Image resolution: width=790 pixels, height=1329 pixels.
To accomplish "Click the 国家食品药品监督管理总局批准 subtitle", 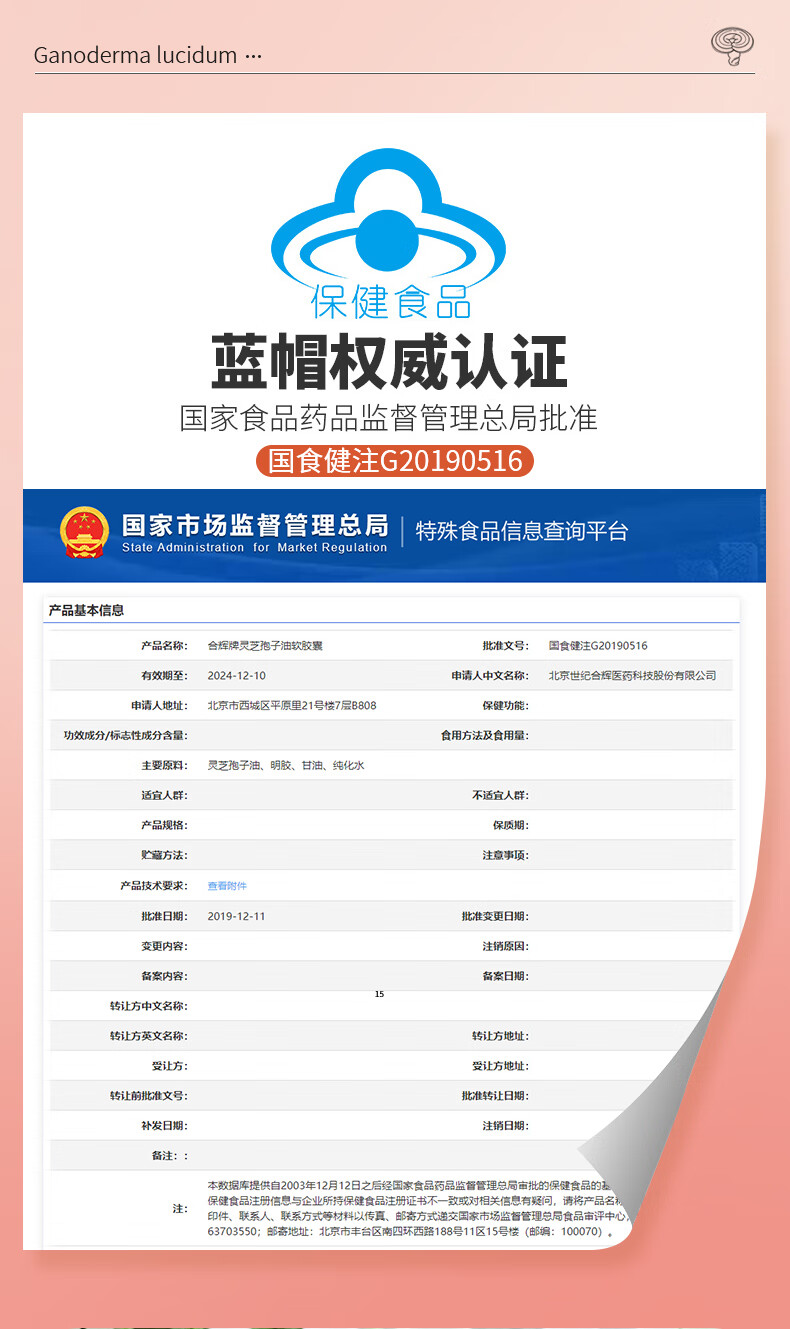I will (389, 417).
